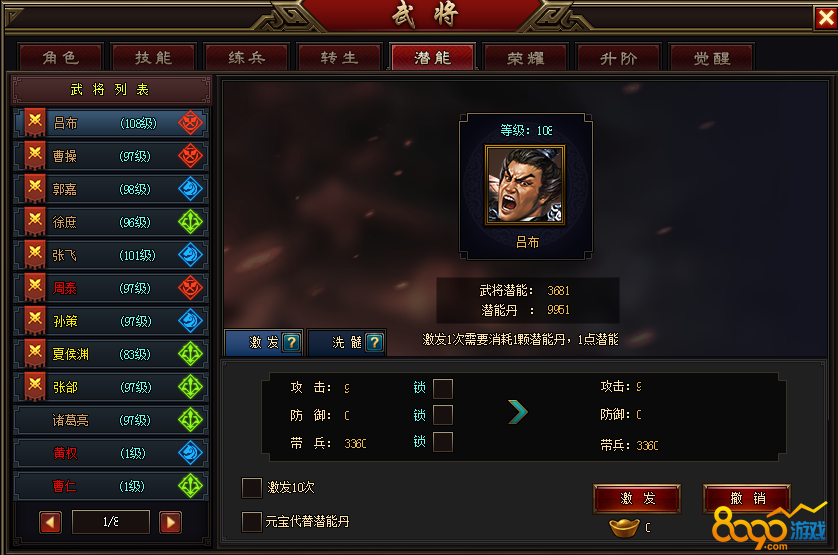Click the teal chevron between stat panels
838x555 pixels.
click(517, 412)
